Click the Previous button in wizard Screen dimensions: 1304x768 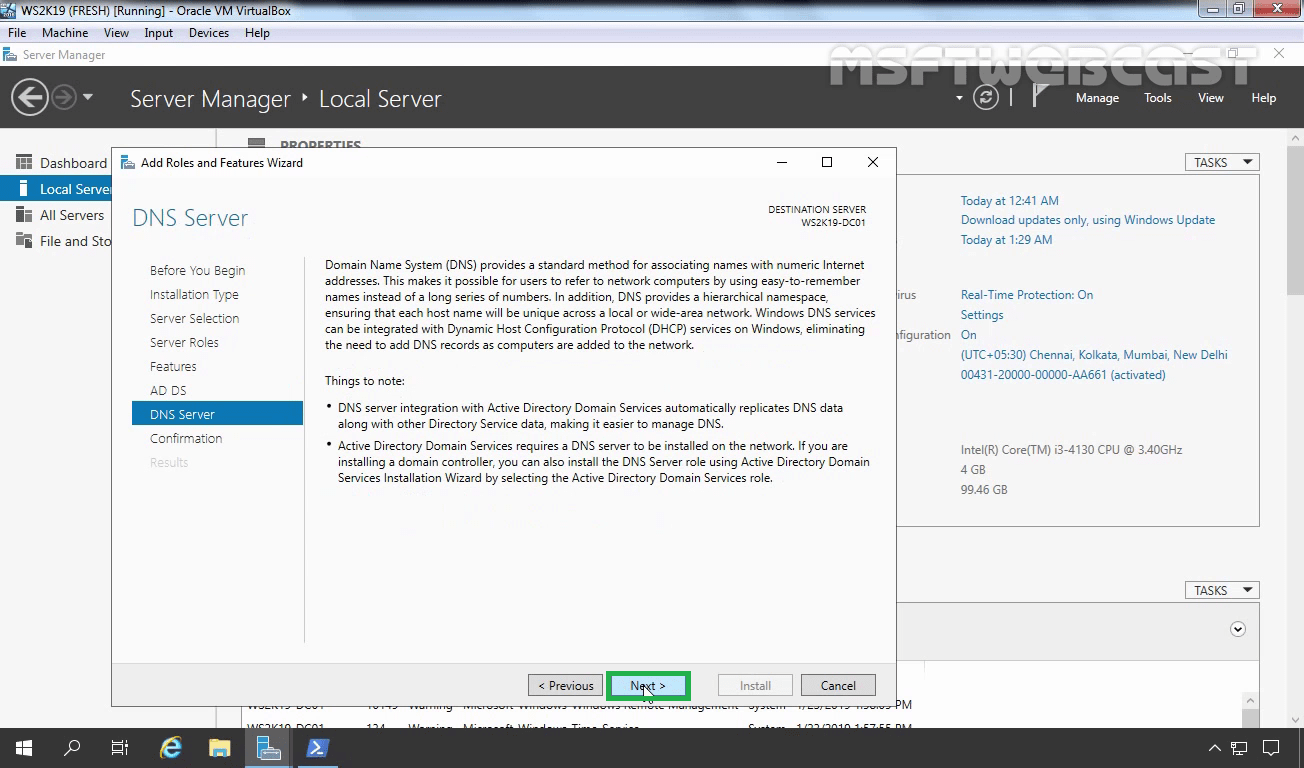566,686
